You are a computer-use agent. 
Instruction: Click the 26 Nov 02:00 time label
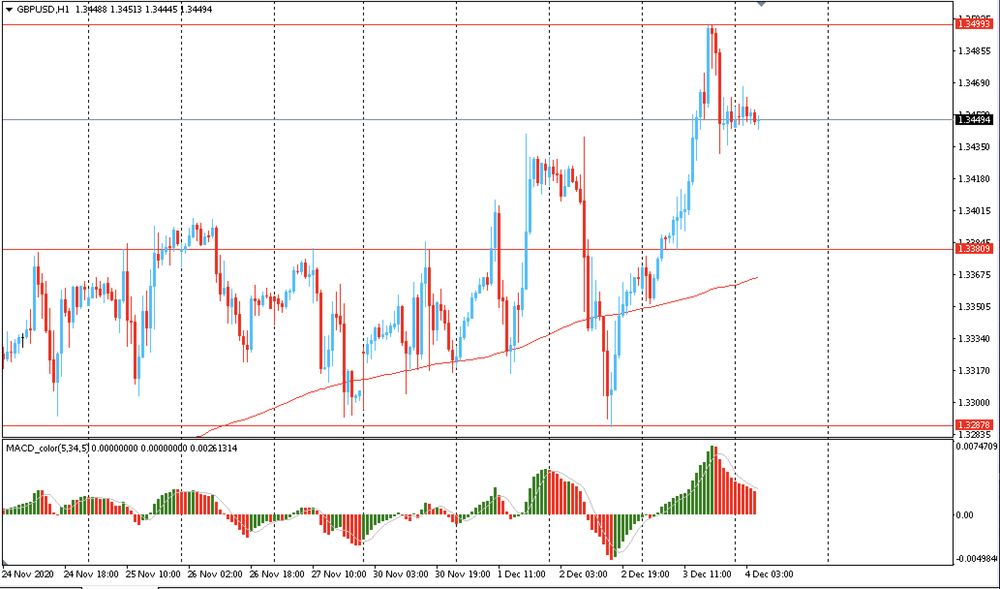pos(213,573)
